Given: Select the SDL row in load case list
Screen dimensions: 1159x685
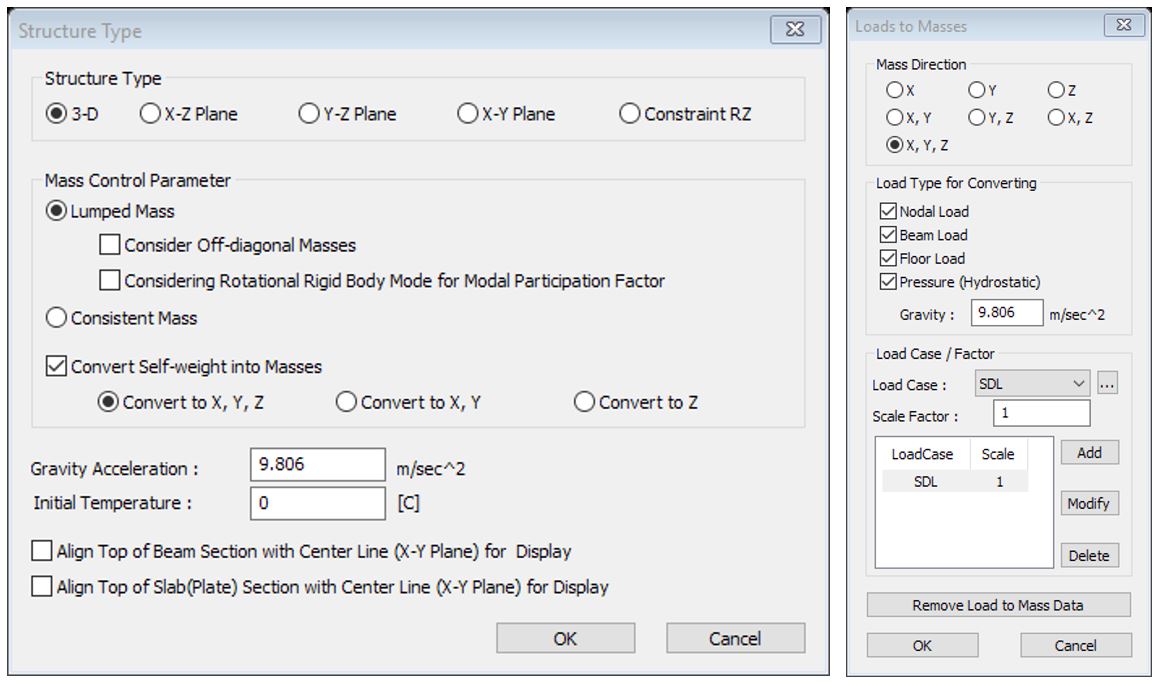Looking at the screenshot, I should pyautogui.click(x=954, y=482).
